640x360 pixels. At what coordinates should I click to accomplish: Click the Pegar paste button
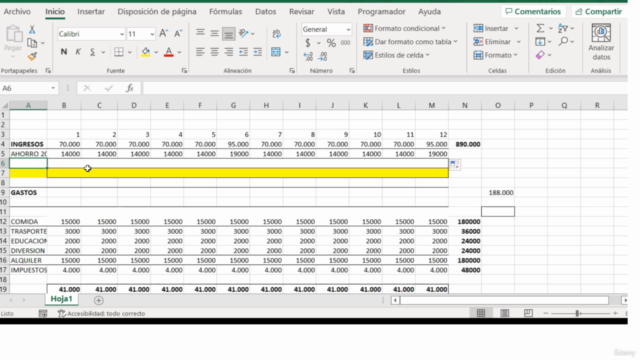tap(13, 42)
